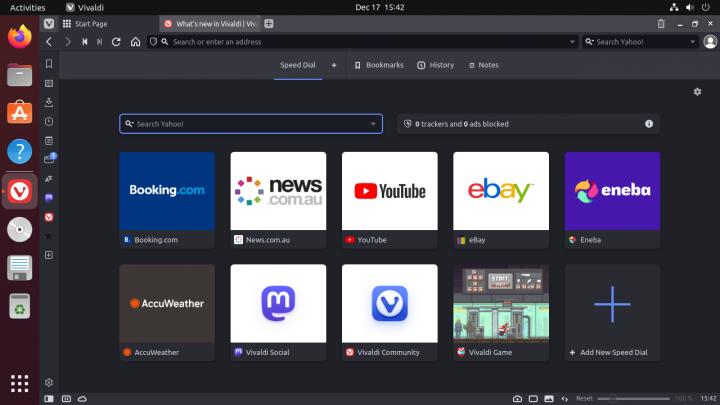This screenshot has height=405, width=720.
Task: Open the Bookmarks panel in the sidebar
Action: click(x=49, y=64)
